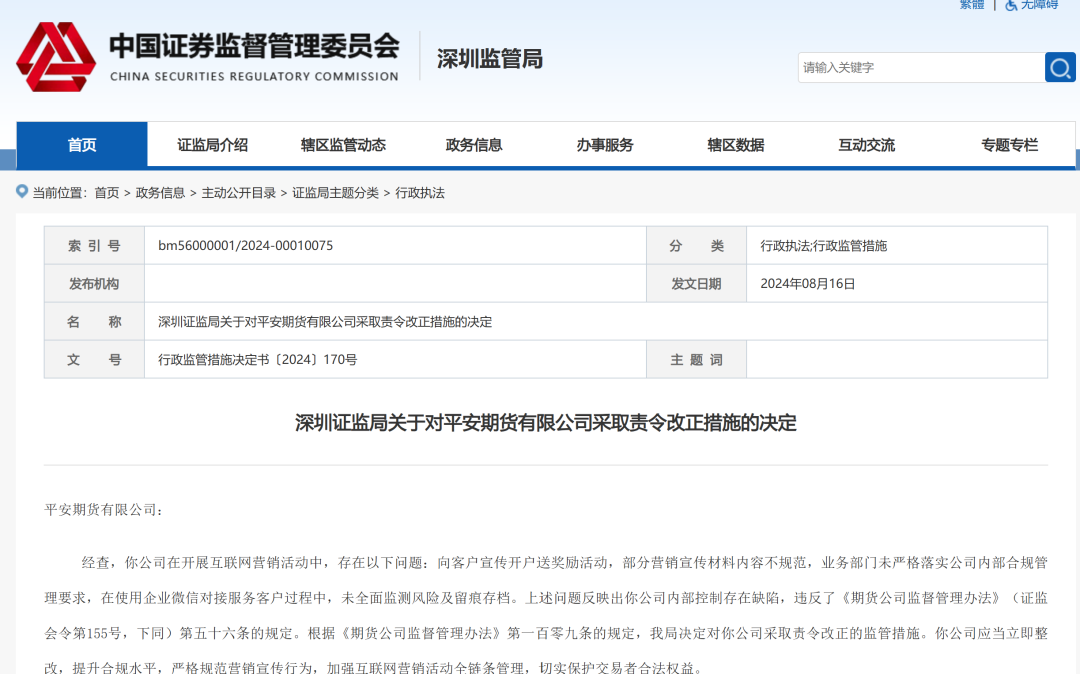The height and width of the screenshot is (674, 1080).
Task: Click the 深圳监管局 title text
Action: (489, 59)
